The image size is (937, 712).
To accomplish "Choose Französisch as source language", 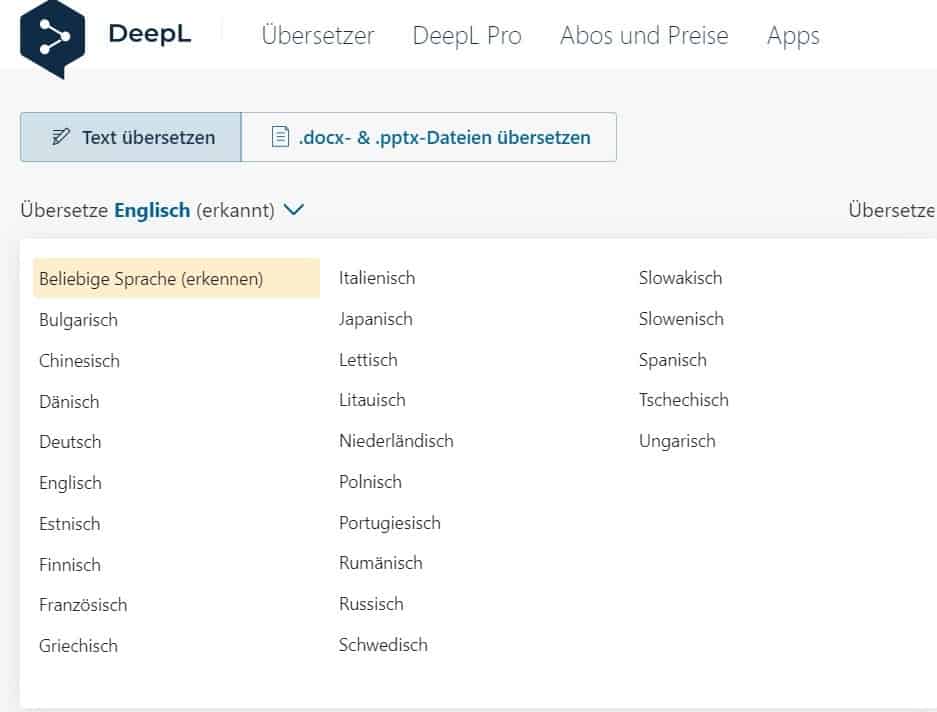I will coord(83,604).
